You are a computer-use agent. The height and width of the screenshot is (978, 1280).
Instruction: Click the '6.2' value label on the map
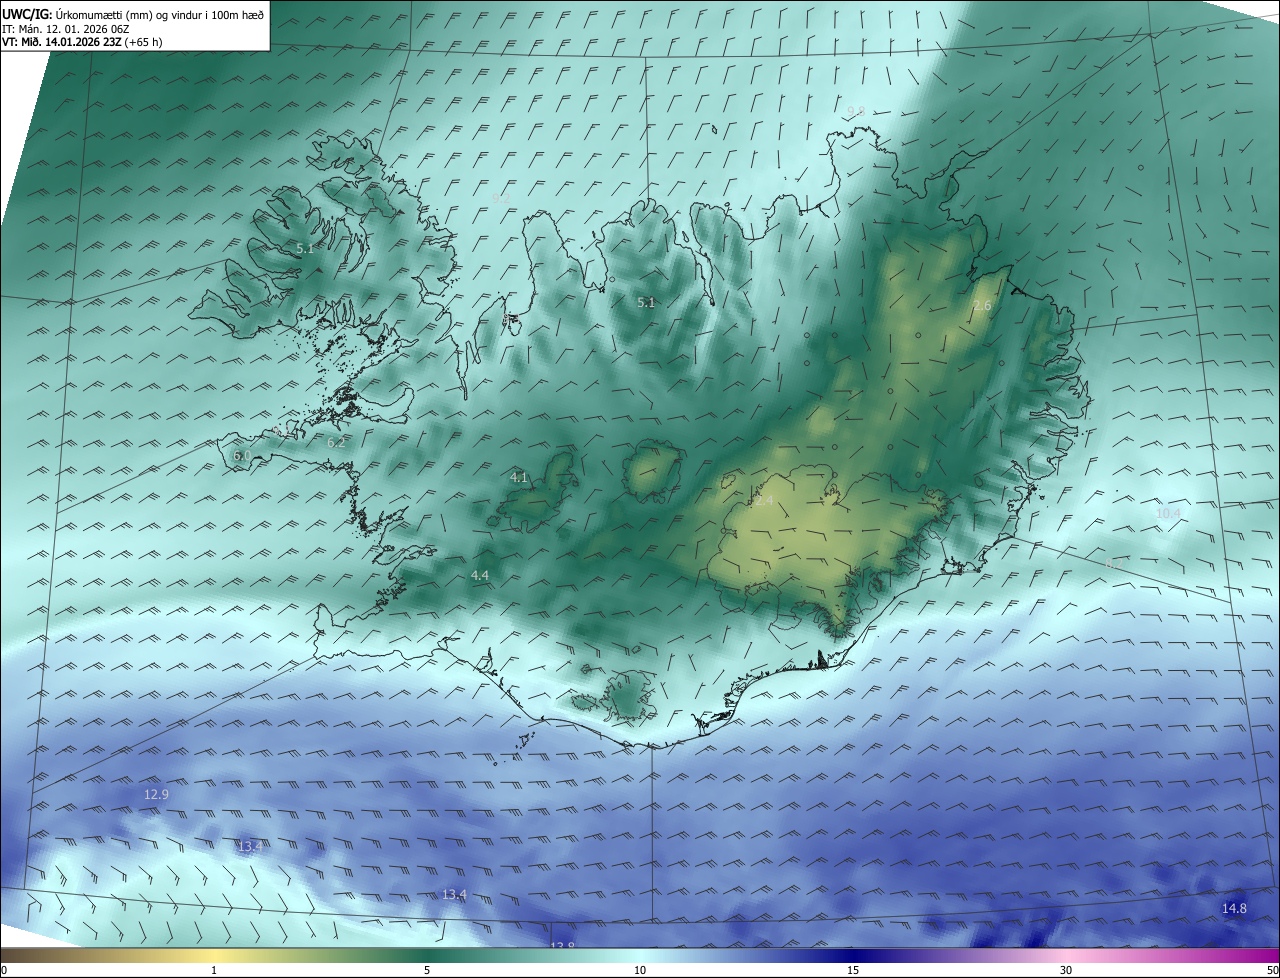coord(336,442)
